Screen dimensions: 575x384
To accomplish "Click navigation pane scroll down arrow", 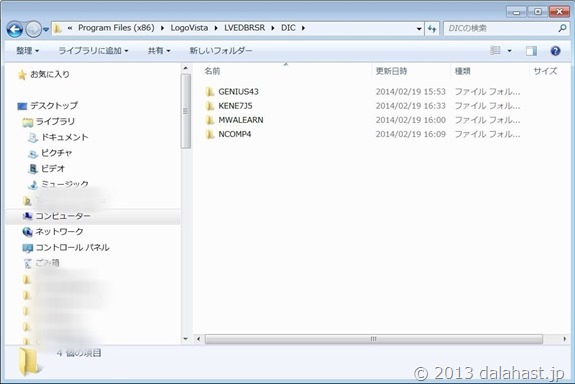I will [x=186, y=339].
